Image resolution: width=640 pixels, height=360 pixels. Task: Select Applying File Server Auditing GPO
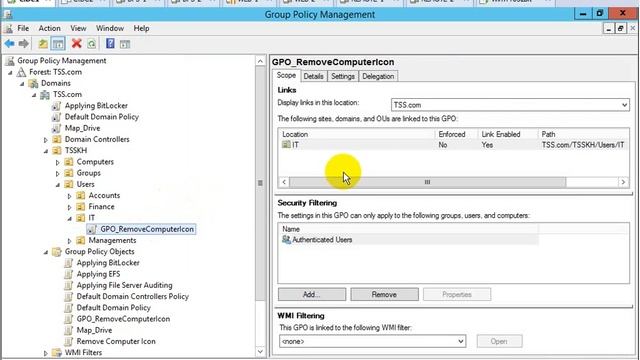(124, 285)
